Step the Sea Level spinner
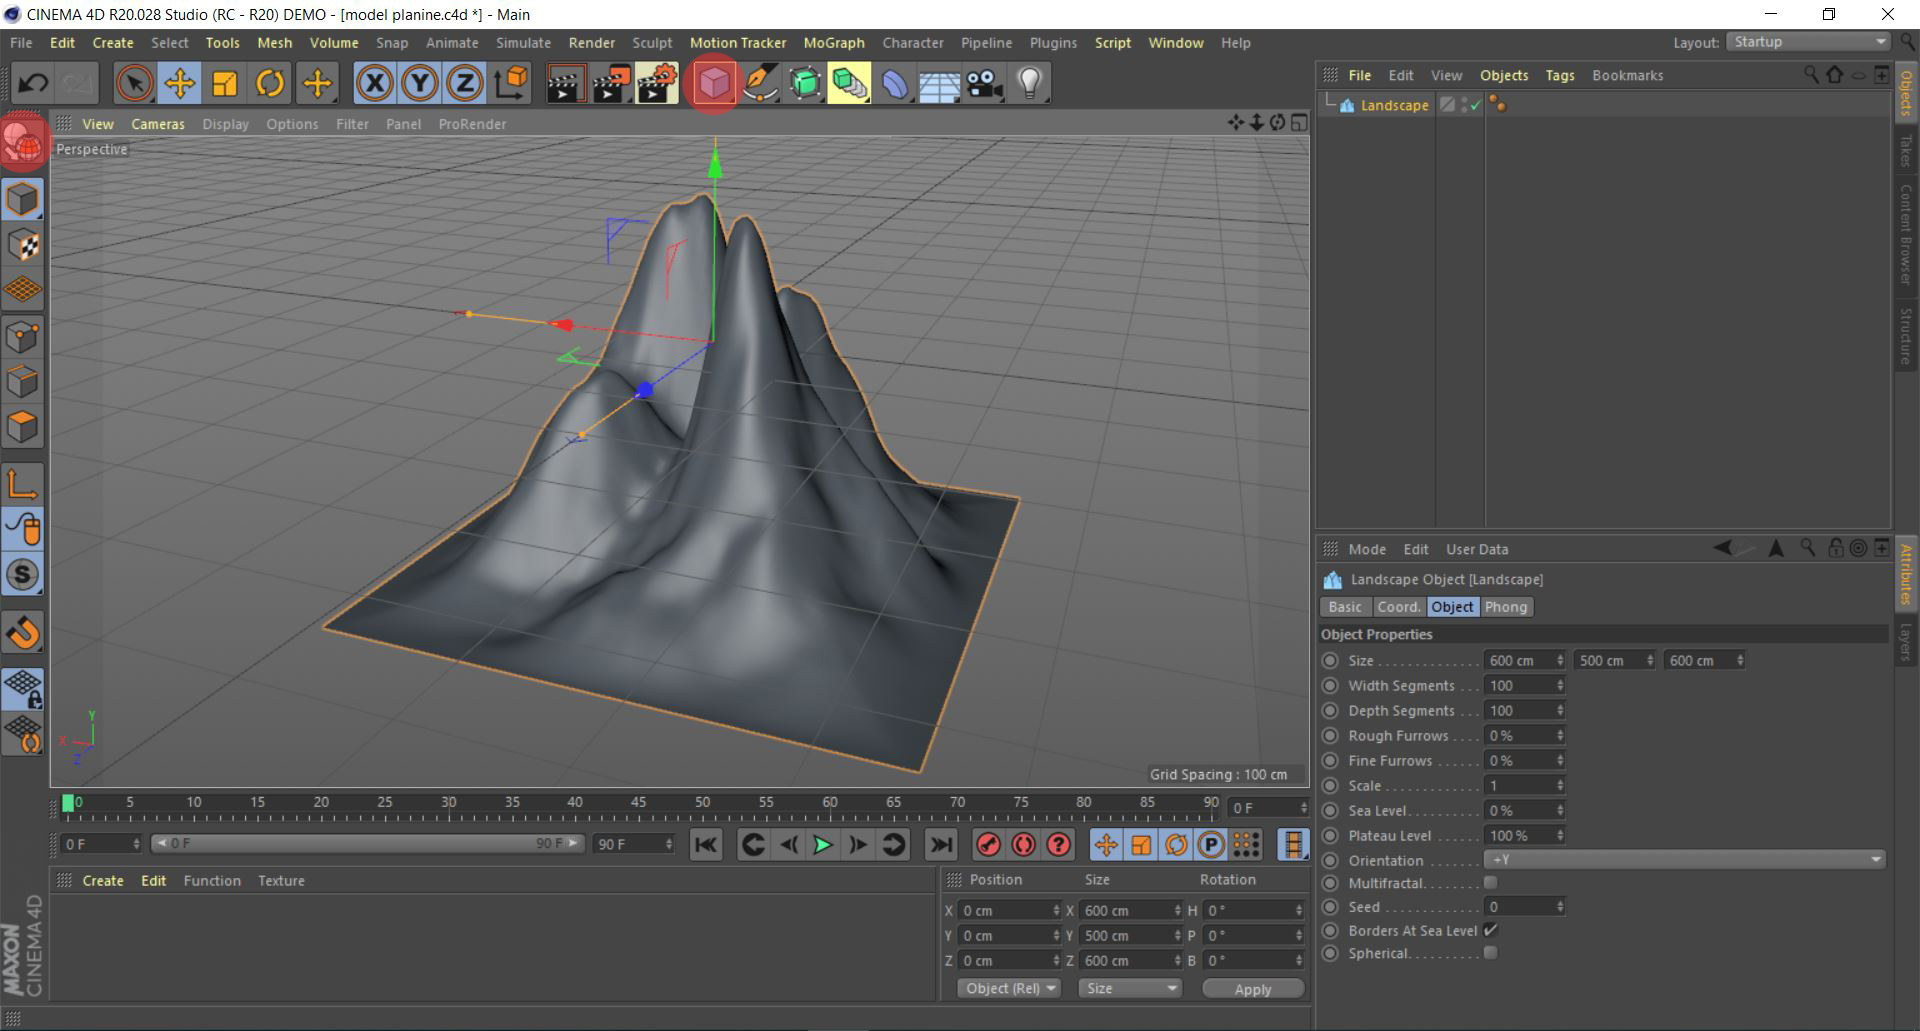The width and height of the screenshot is (1920, 1031). tap(1559, 810)
